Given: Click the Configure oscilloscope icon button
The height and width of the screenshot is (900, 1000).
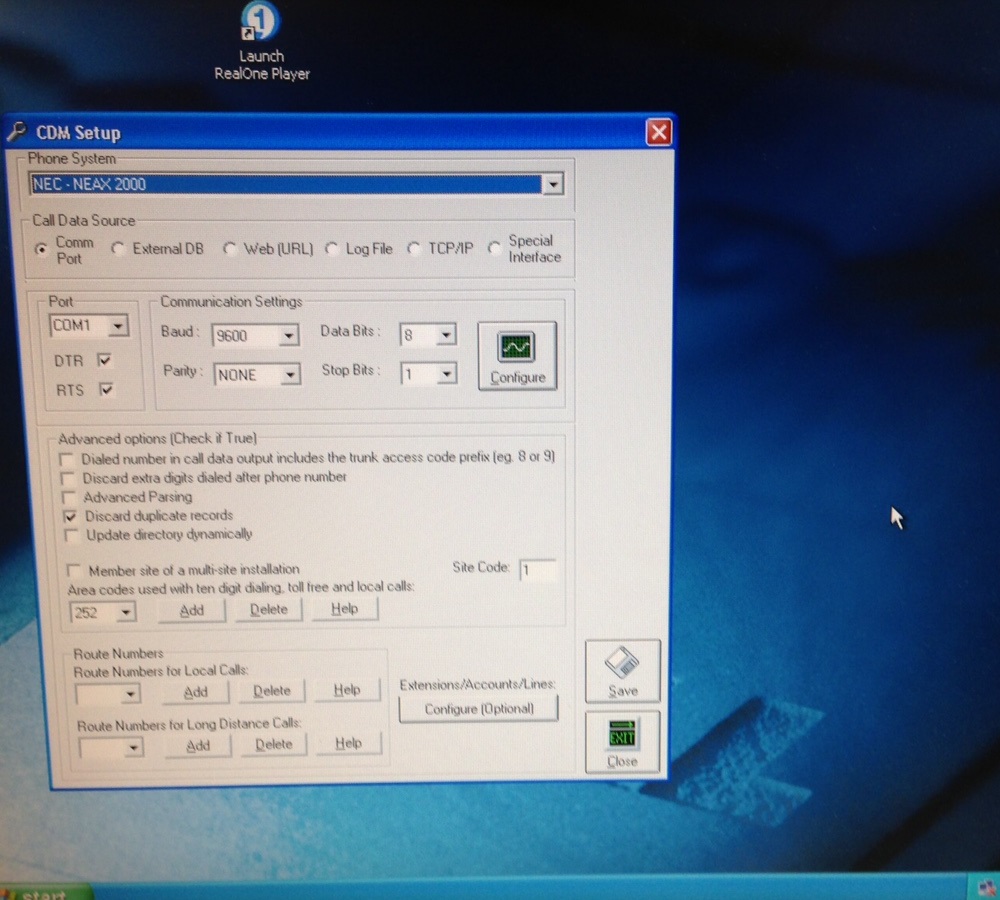Looking at the screenshot, I should pyautogui.click(x=517, y=355).
